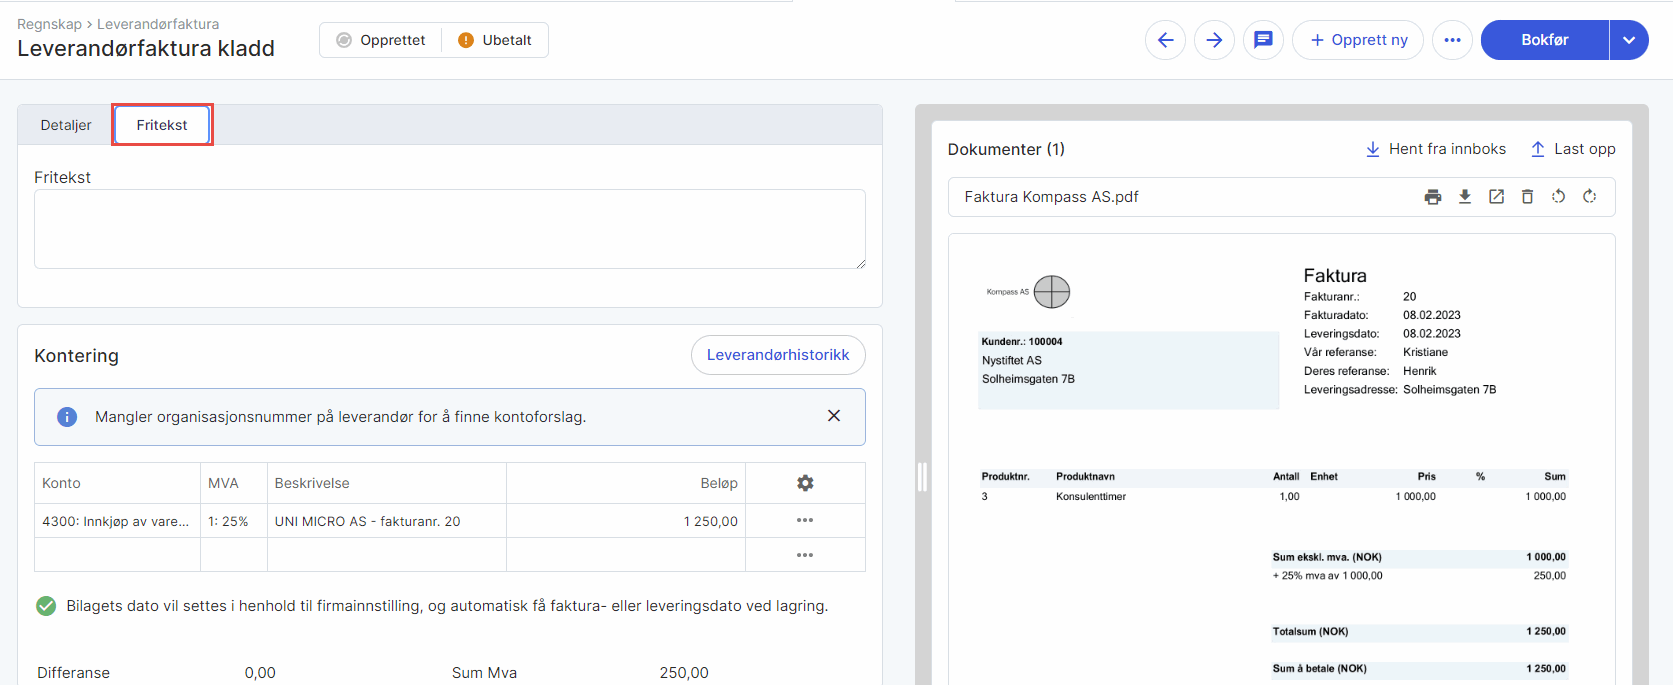The width and height of the screenshot is (1673, 685).
Task: Click the Leverandørhistorikk button
Action: tap(778, 355)
